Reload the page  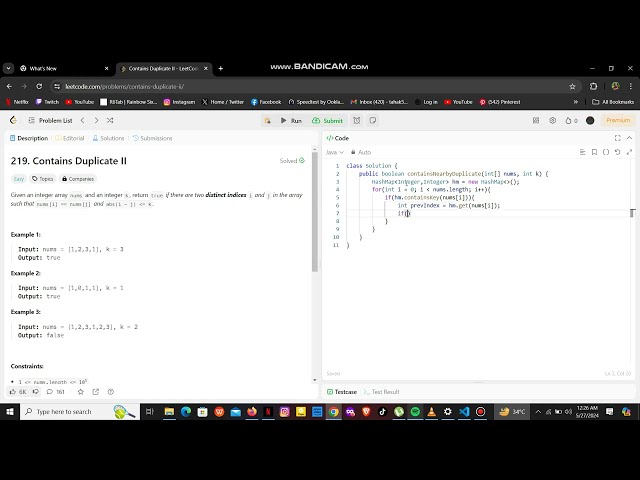tap(39, 87)
